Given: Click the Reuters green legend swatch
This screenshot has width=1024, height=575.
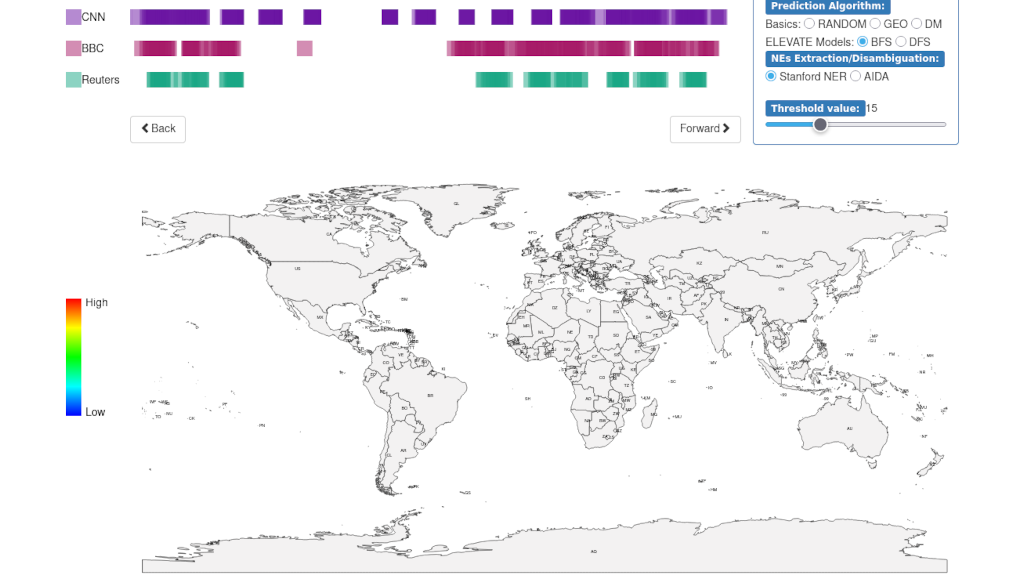Looking at the screenshot, I should tap(73, 80).
